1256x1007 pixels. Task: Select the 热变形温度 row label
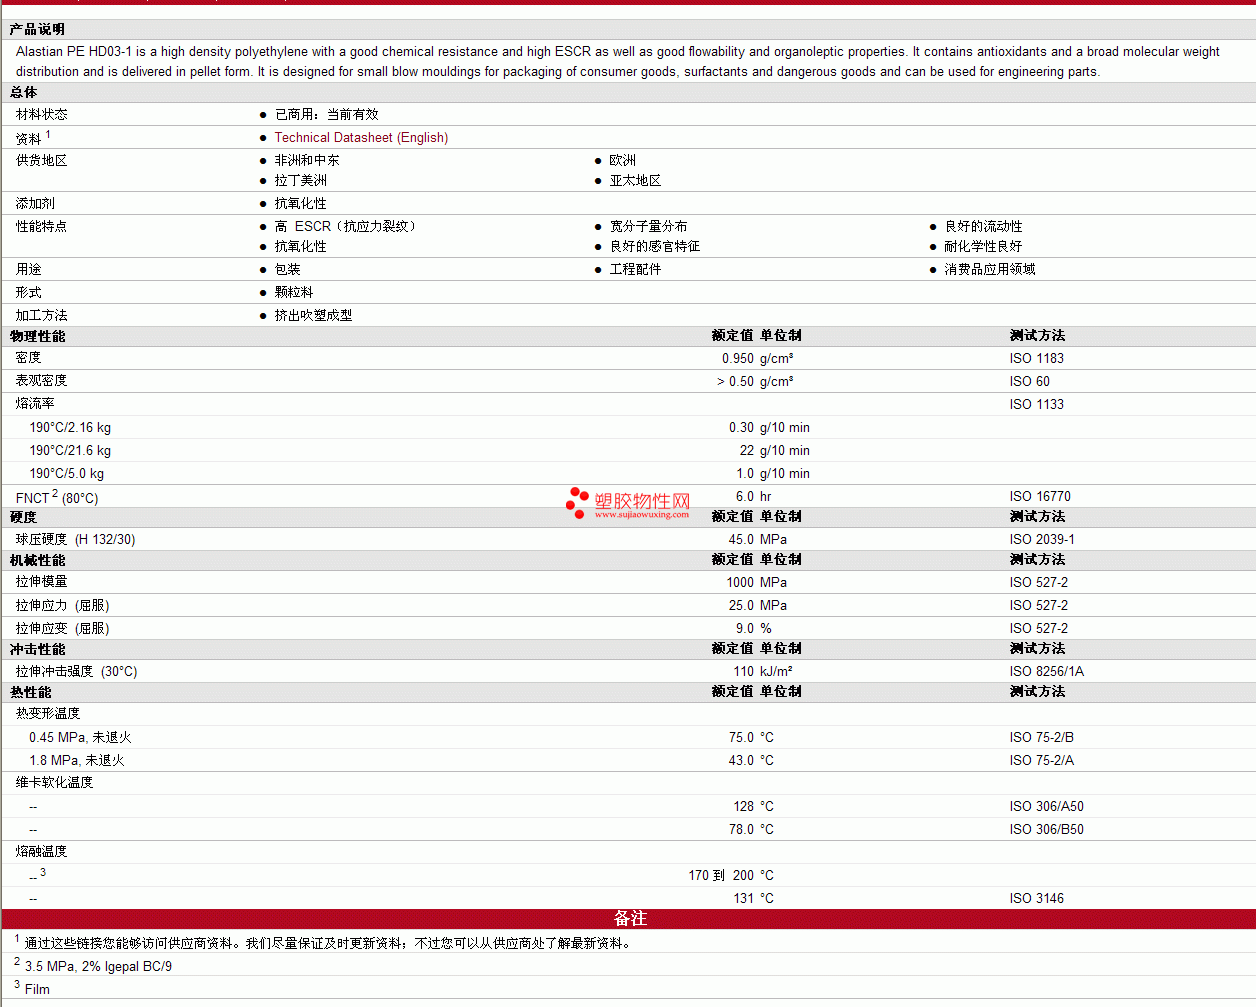[48, 714]
